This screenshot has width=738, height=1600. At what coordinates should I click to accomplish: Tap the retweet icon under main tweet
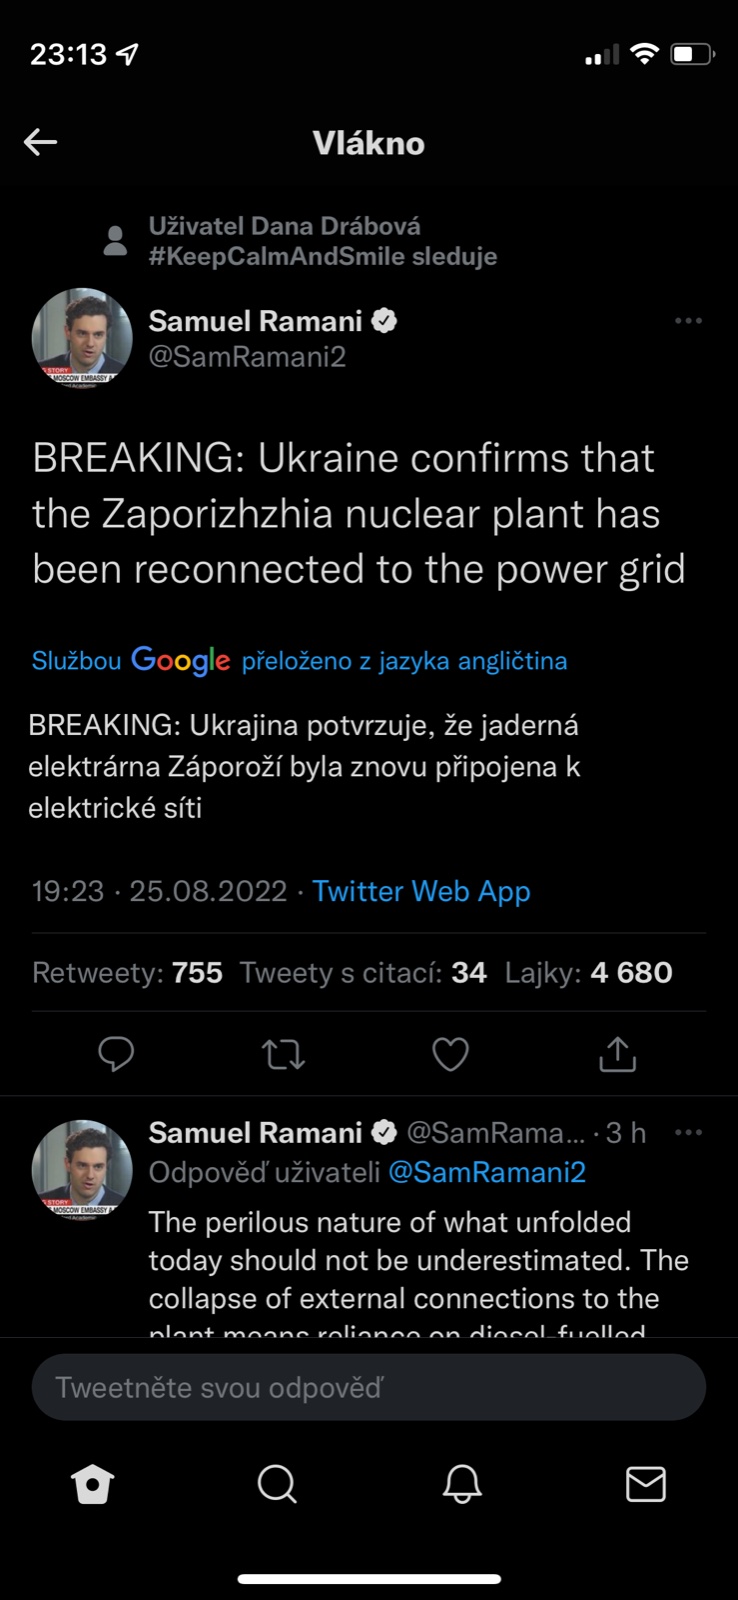283,1054
